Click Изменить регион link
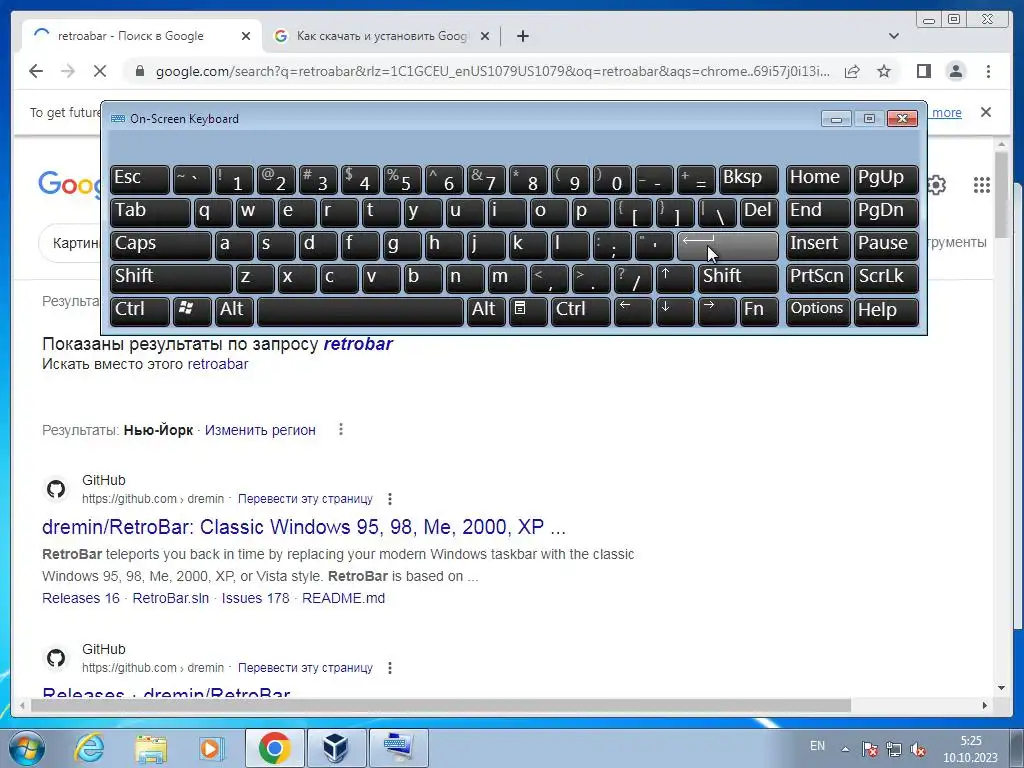Viewport: 1024px width, 768px height. point(260,430)
